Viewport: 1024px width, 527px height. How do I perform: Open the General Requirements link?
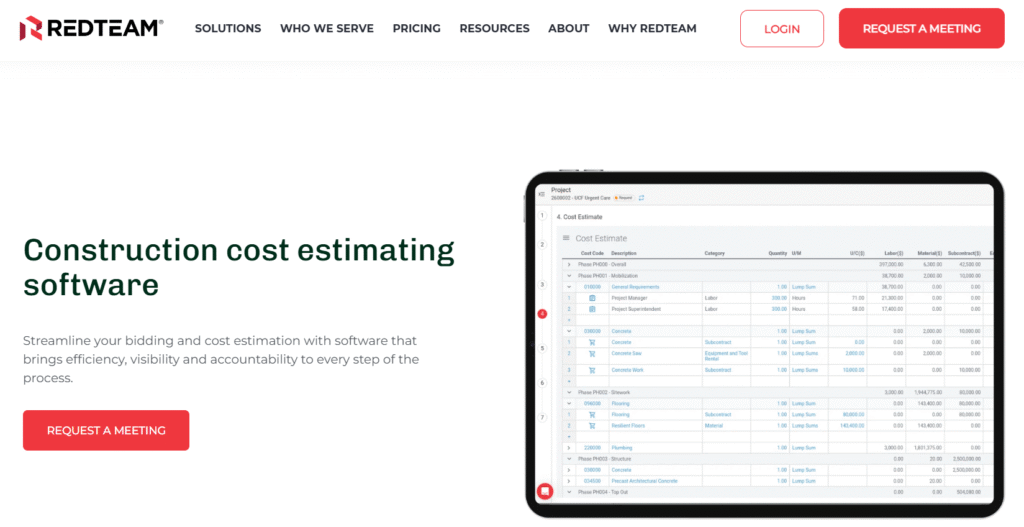click(635, 287)
